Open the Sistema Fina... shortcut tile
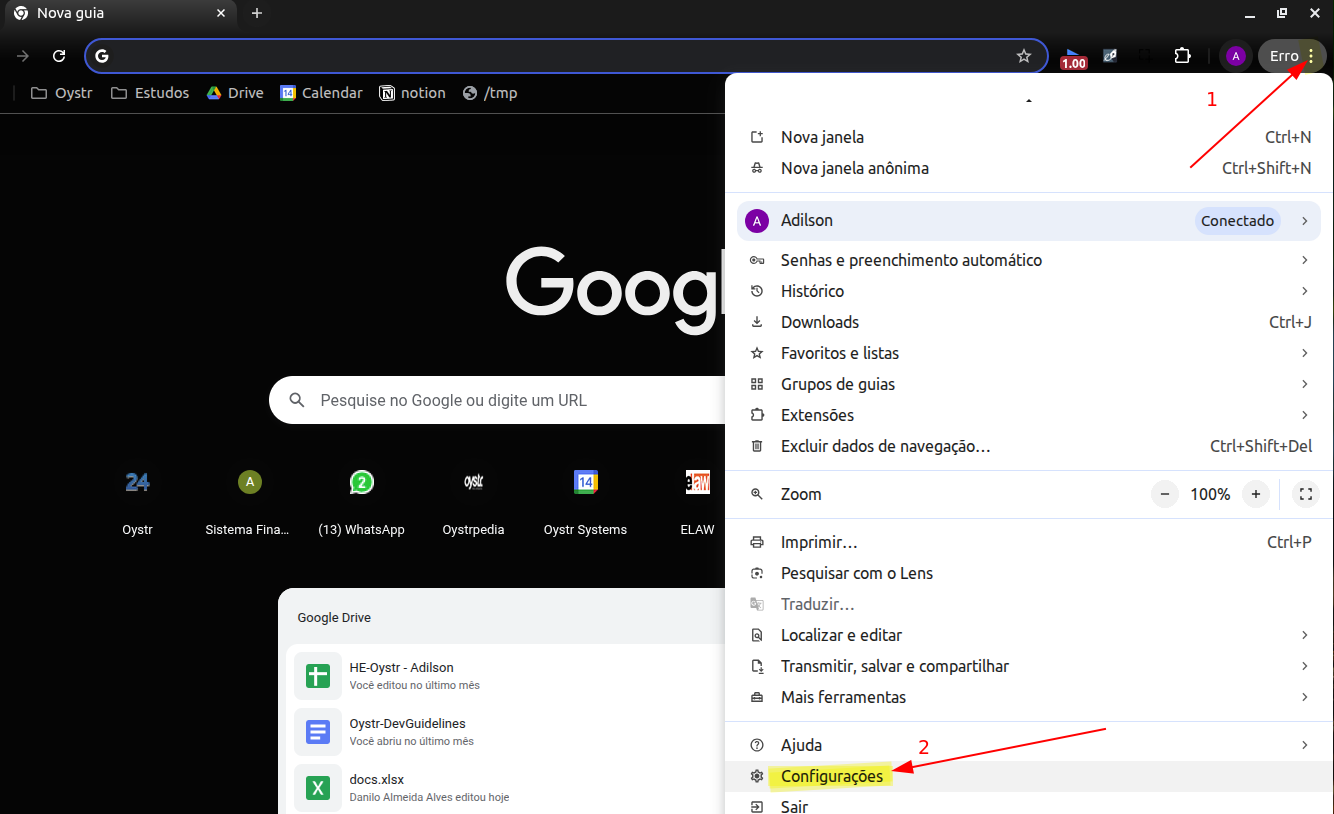 (249, 500)
